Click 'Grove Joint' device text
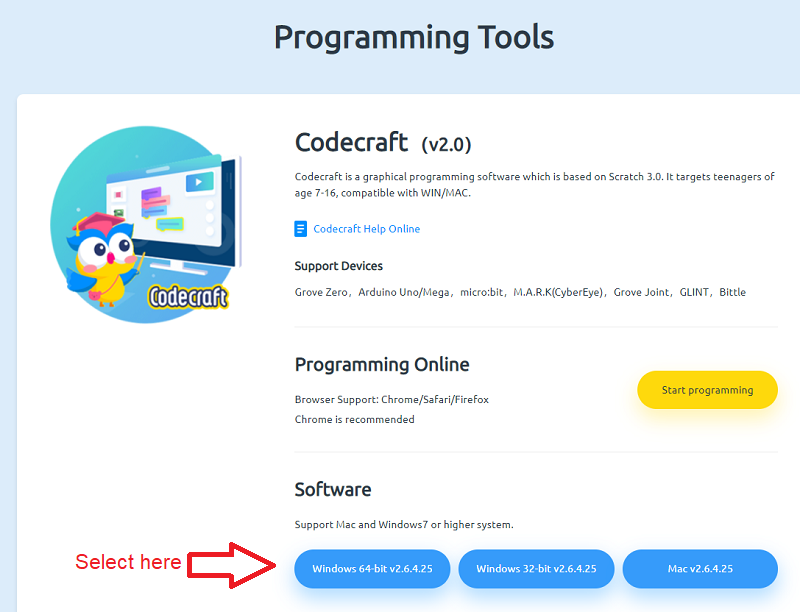Screen dimensions: 800x612 pyautogui.click(x=641, y=292)
